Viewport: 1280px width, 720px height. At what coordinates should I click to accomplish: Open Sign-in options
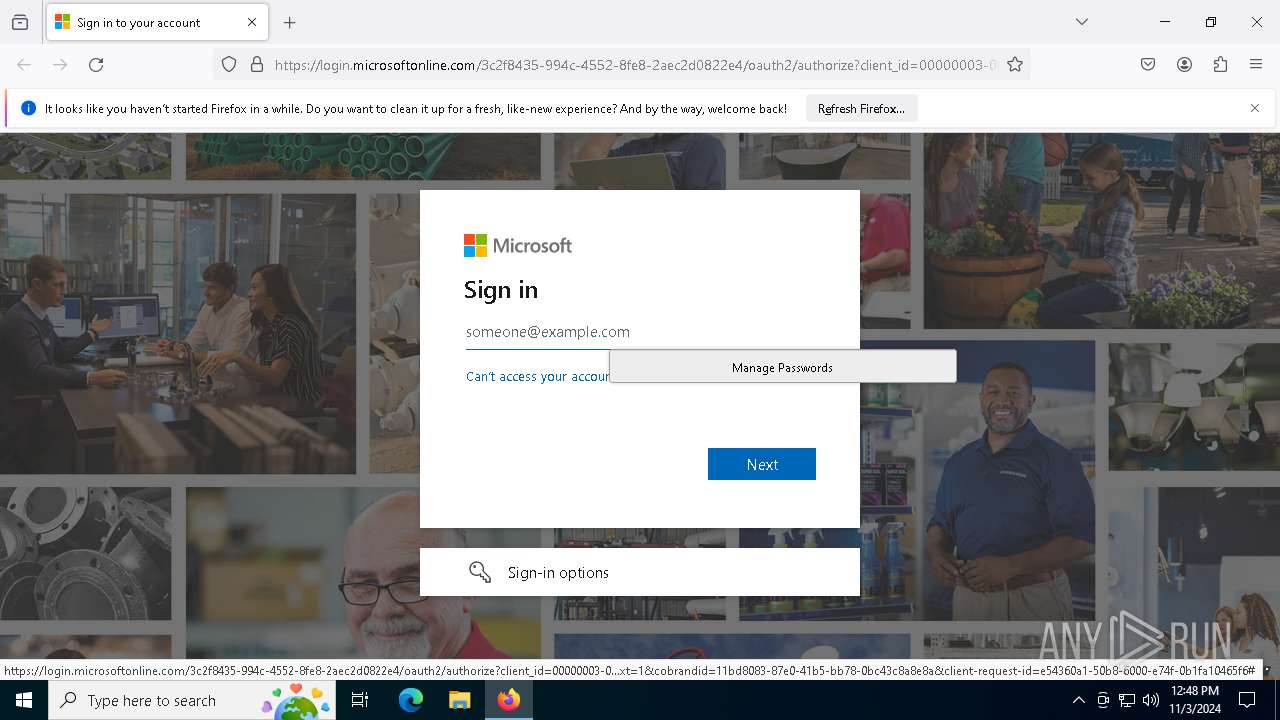pyautogui.click(x=640, y=572)
